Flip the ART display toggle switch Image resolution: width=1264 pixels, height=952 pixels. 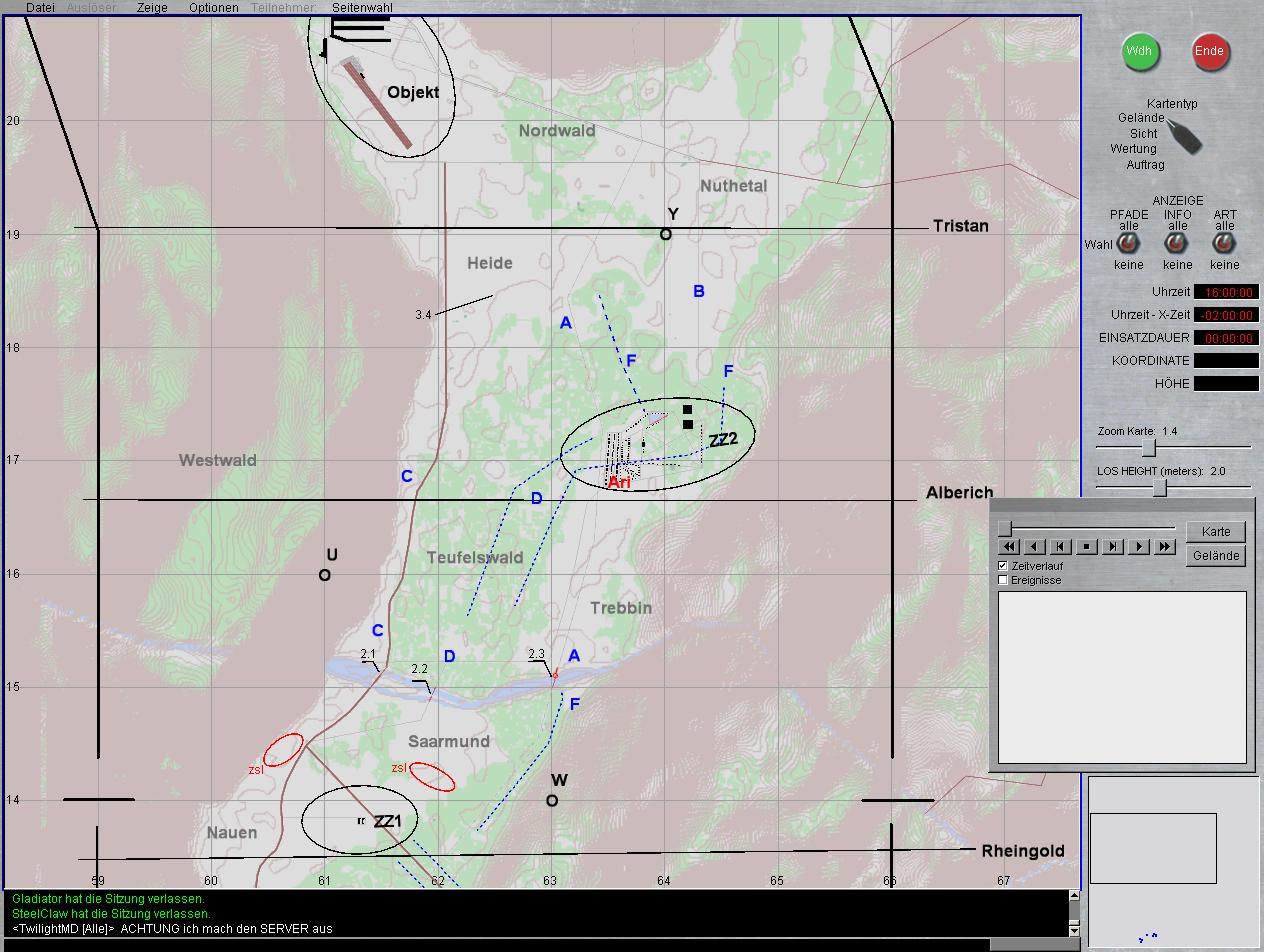pyautogui.click(x=1224, y=244)
